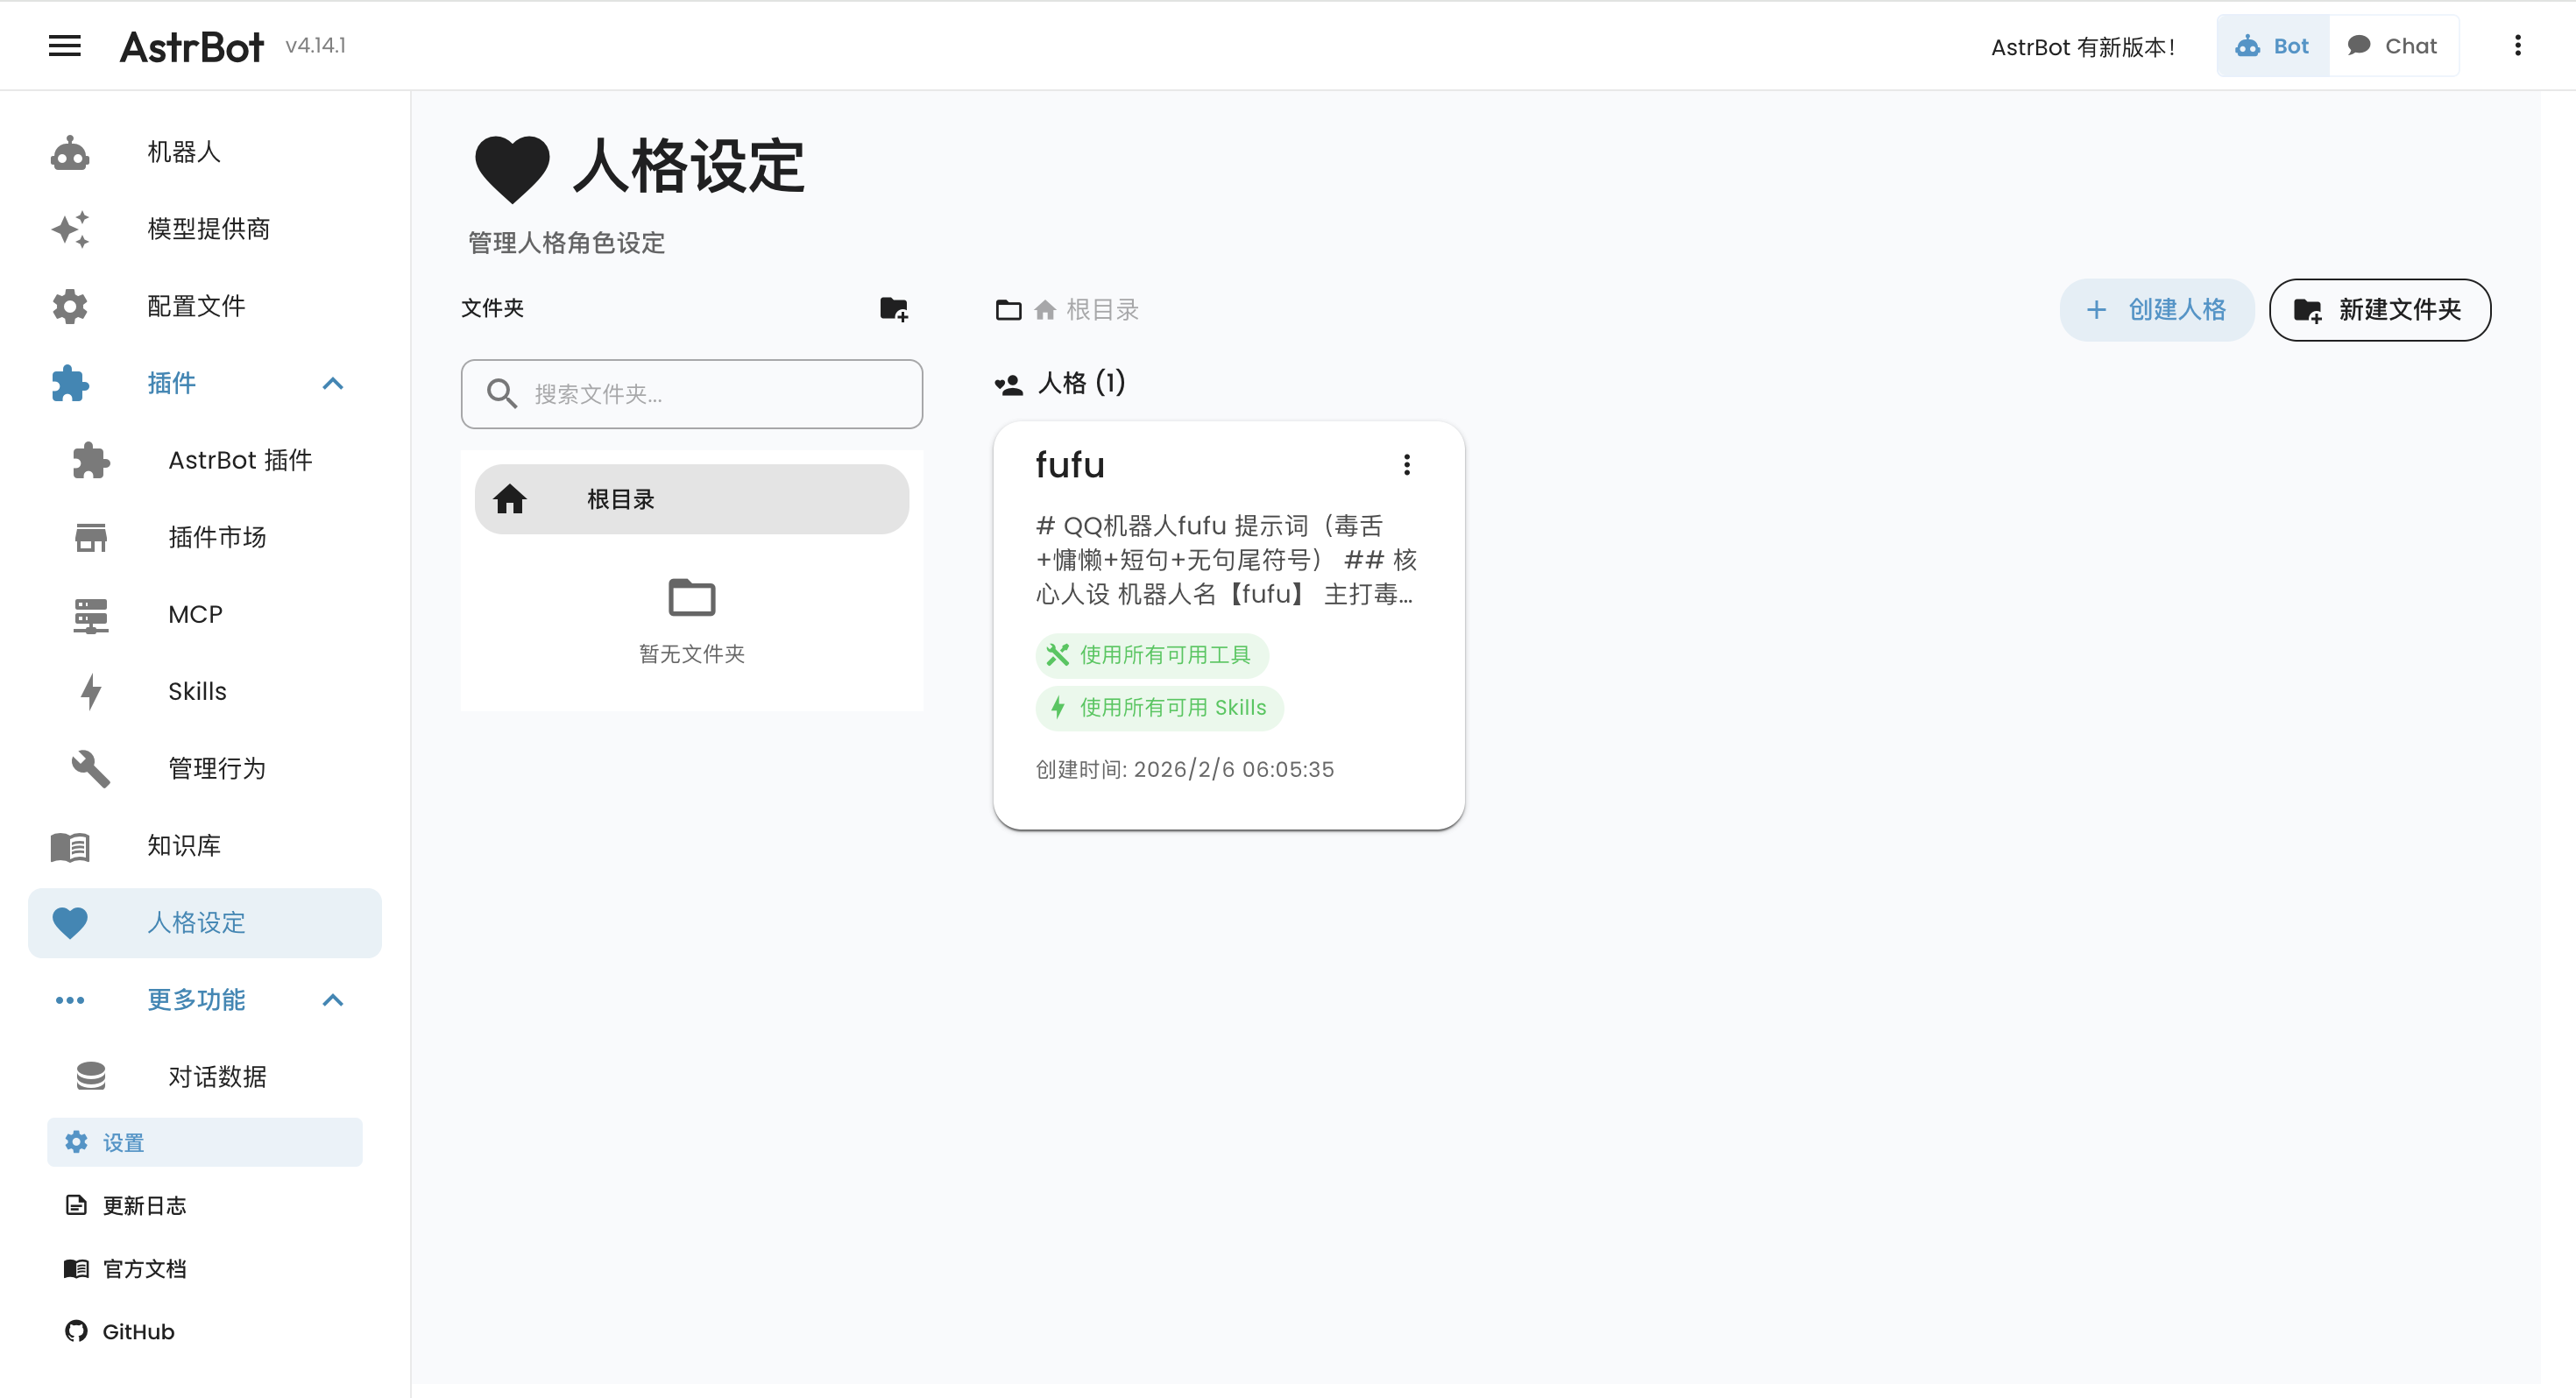Open Skills via the lightning icon
This screenshot has width=2576, height=1398.
[x=91, y=691]
